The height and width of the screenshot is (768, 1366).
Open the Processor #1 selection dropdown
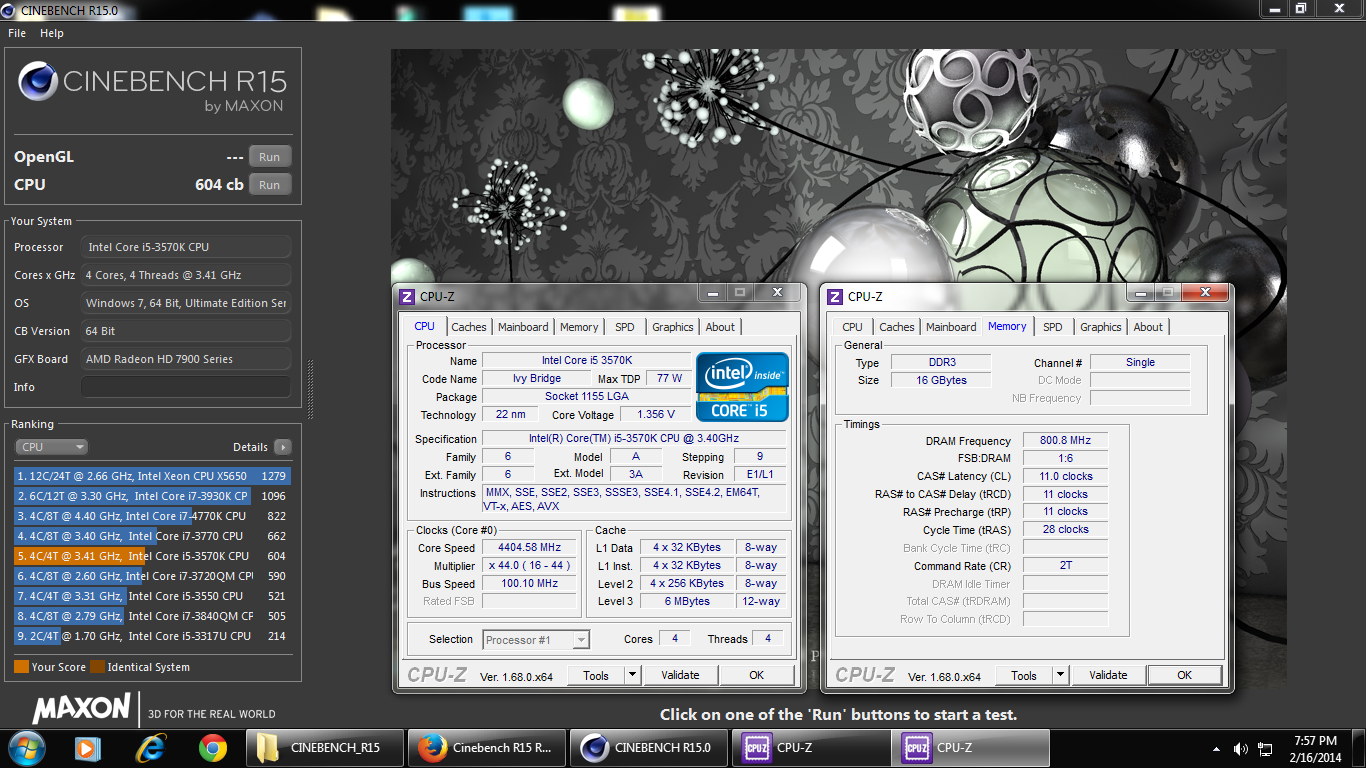536,640
